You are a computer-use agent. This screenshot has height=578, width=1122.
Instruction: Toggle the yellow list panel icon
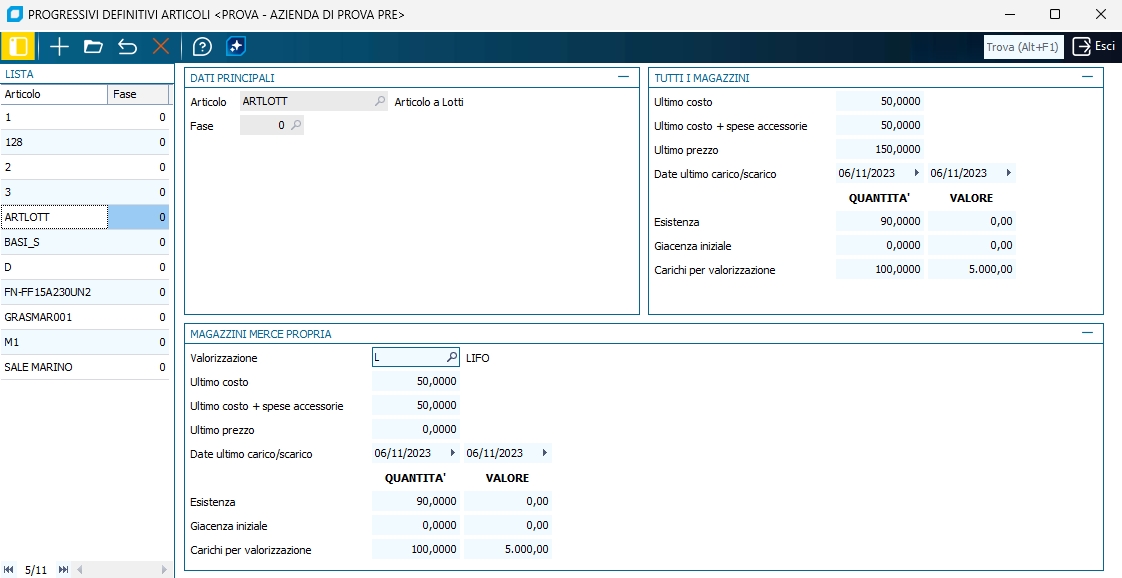click(18, 47)
